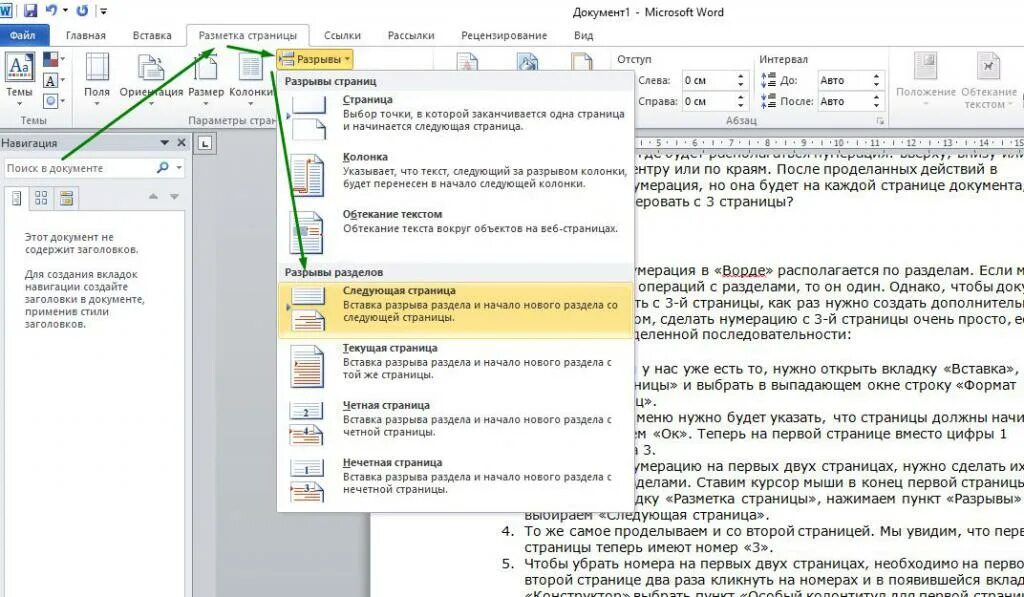Viewport: 1024px width, 597px height.
Task: Select the pages thumbnails browse tab
Action: (x=41, y=198)
